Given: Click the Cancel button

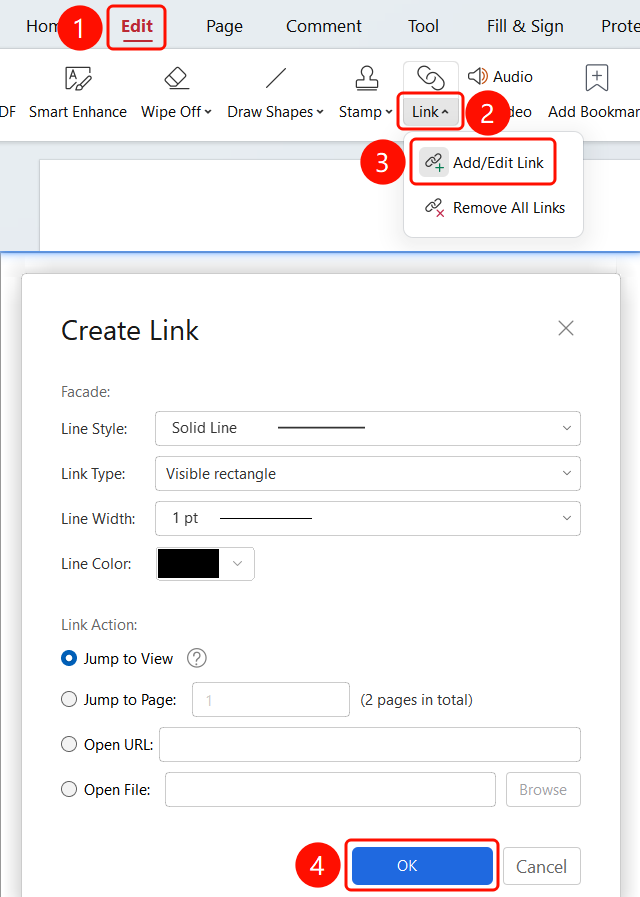Looking at the screenshot, I should coord(542,866).
